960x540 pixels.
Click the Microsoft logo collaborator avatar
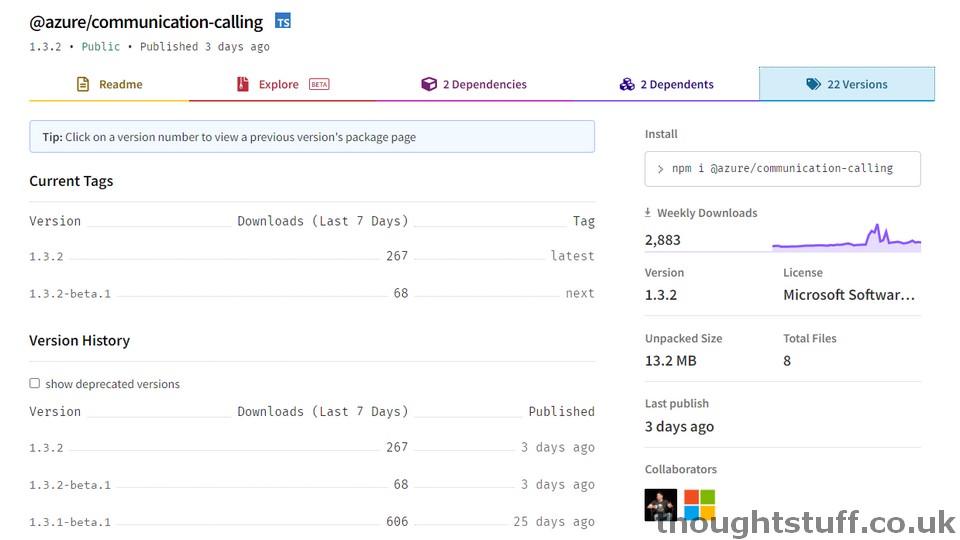(x=699, y=504)
